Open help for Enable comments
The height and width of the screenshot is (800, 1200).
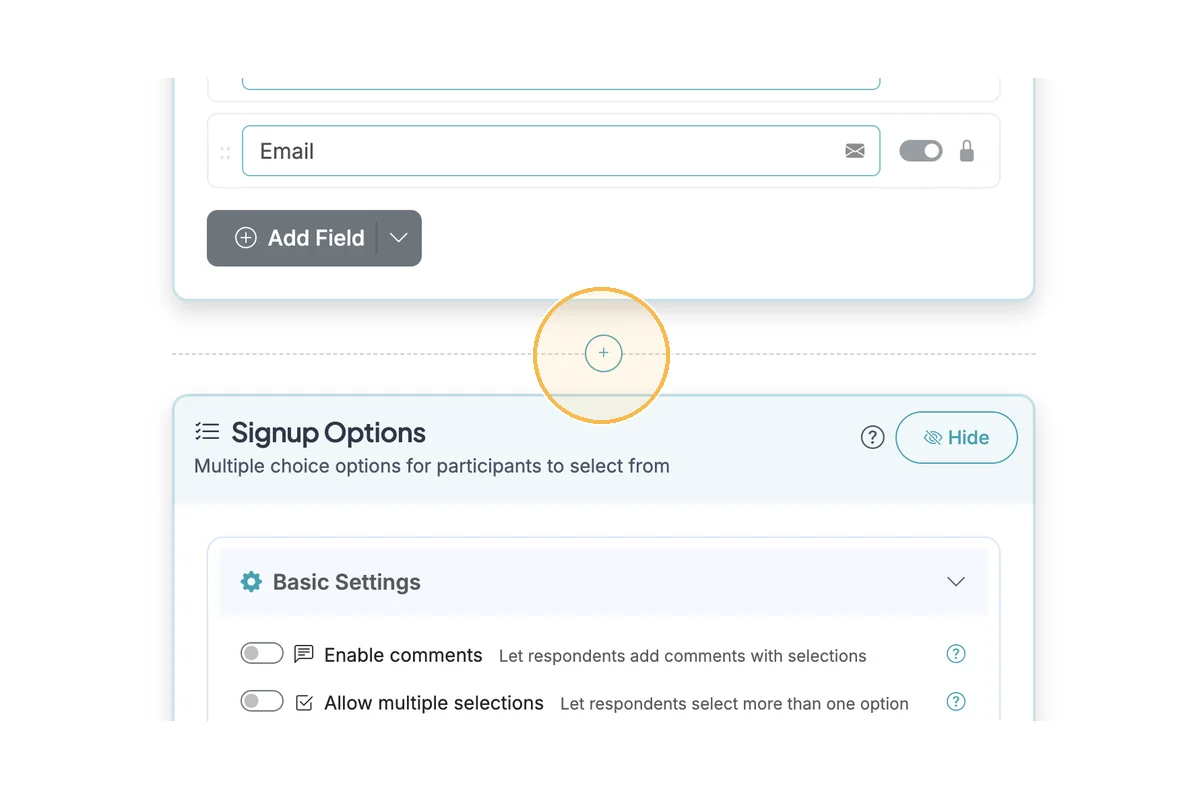956,654
